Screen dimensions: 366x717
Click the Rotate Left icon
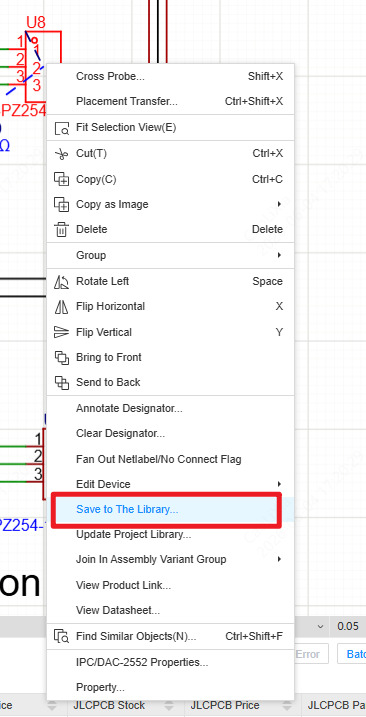(x=61, y=281)
